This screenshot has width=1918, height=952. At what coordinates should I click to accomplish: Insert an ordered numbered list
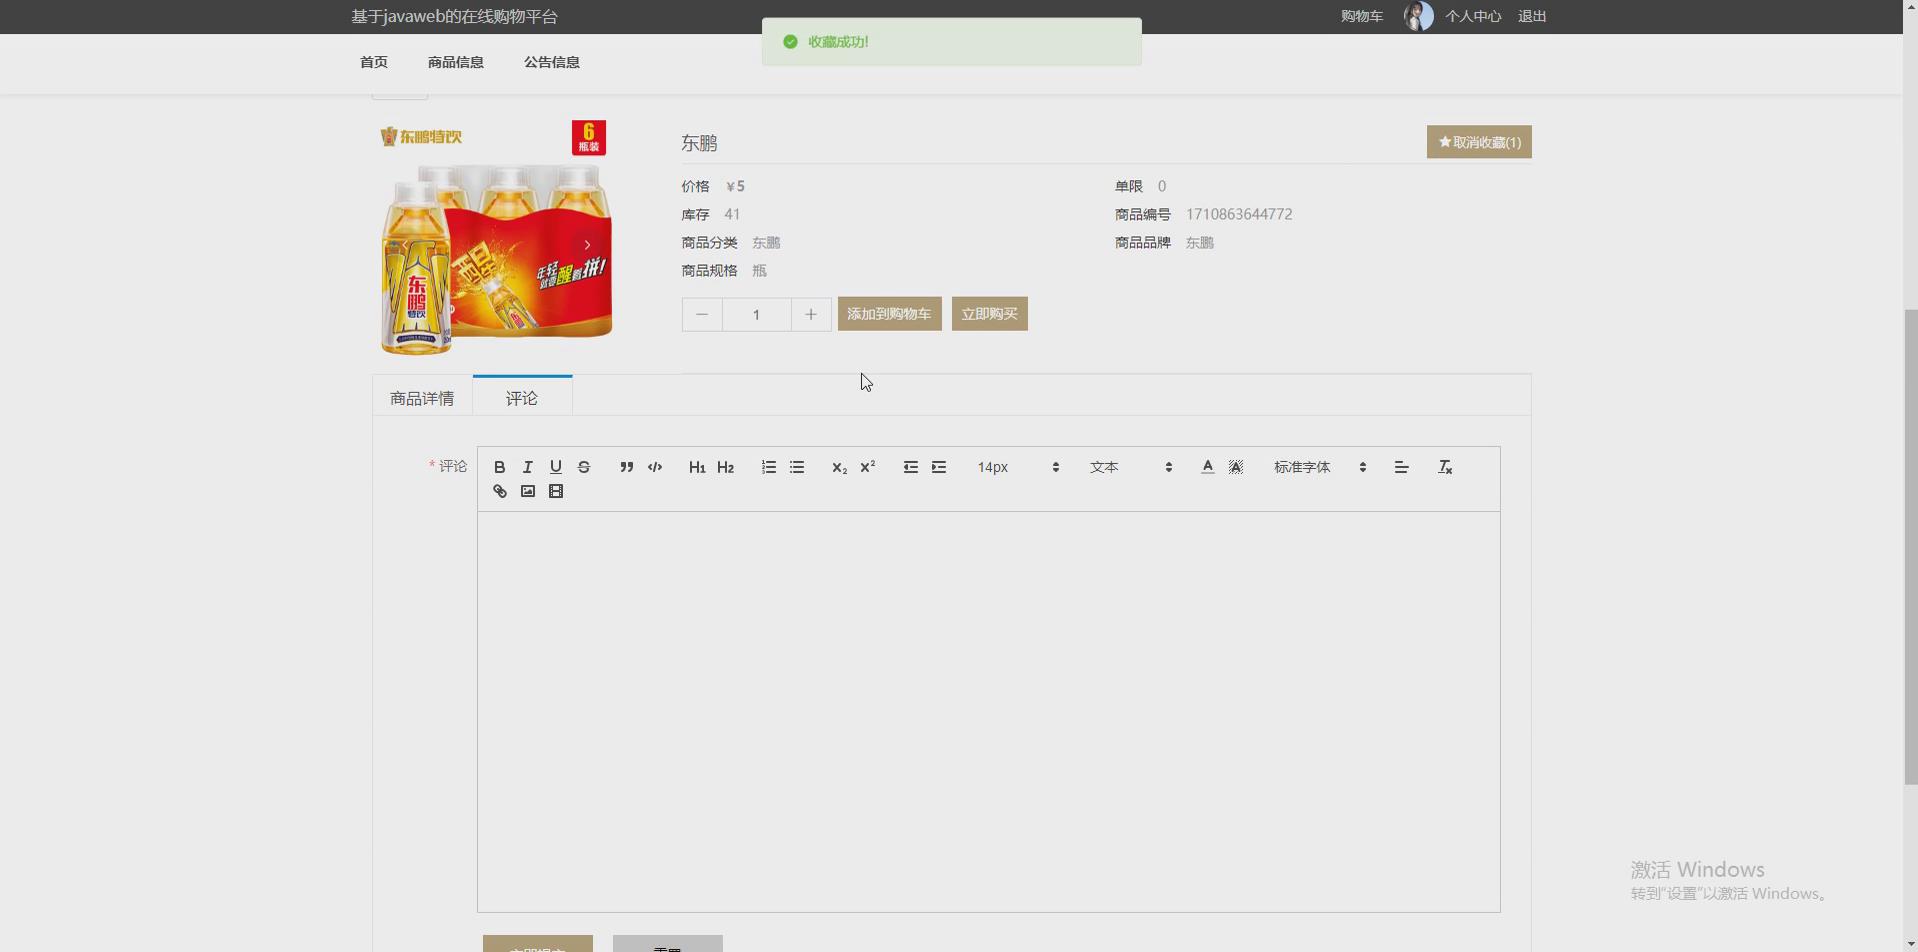(768, 467)
